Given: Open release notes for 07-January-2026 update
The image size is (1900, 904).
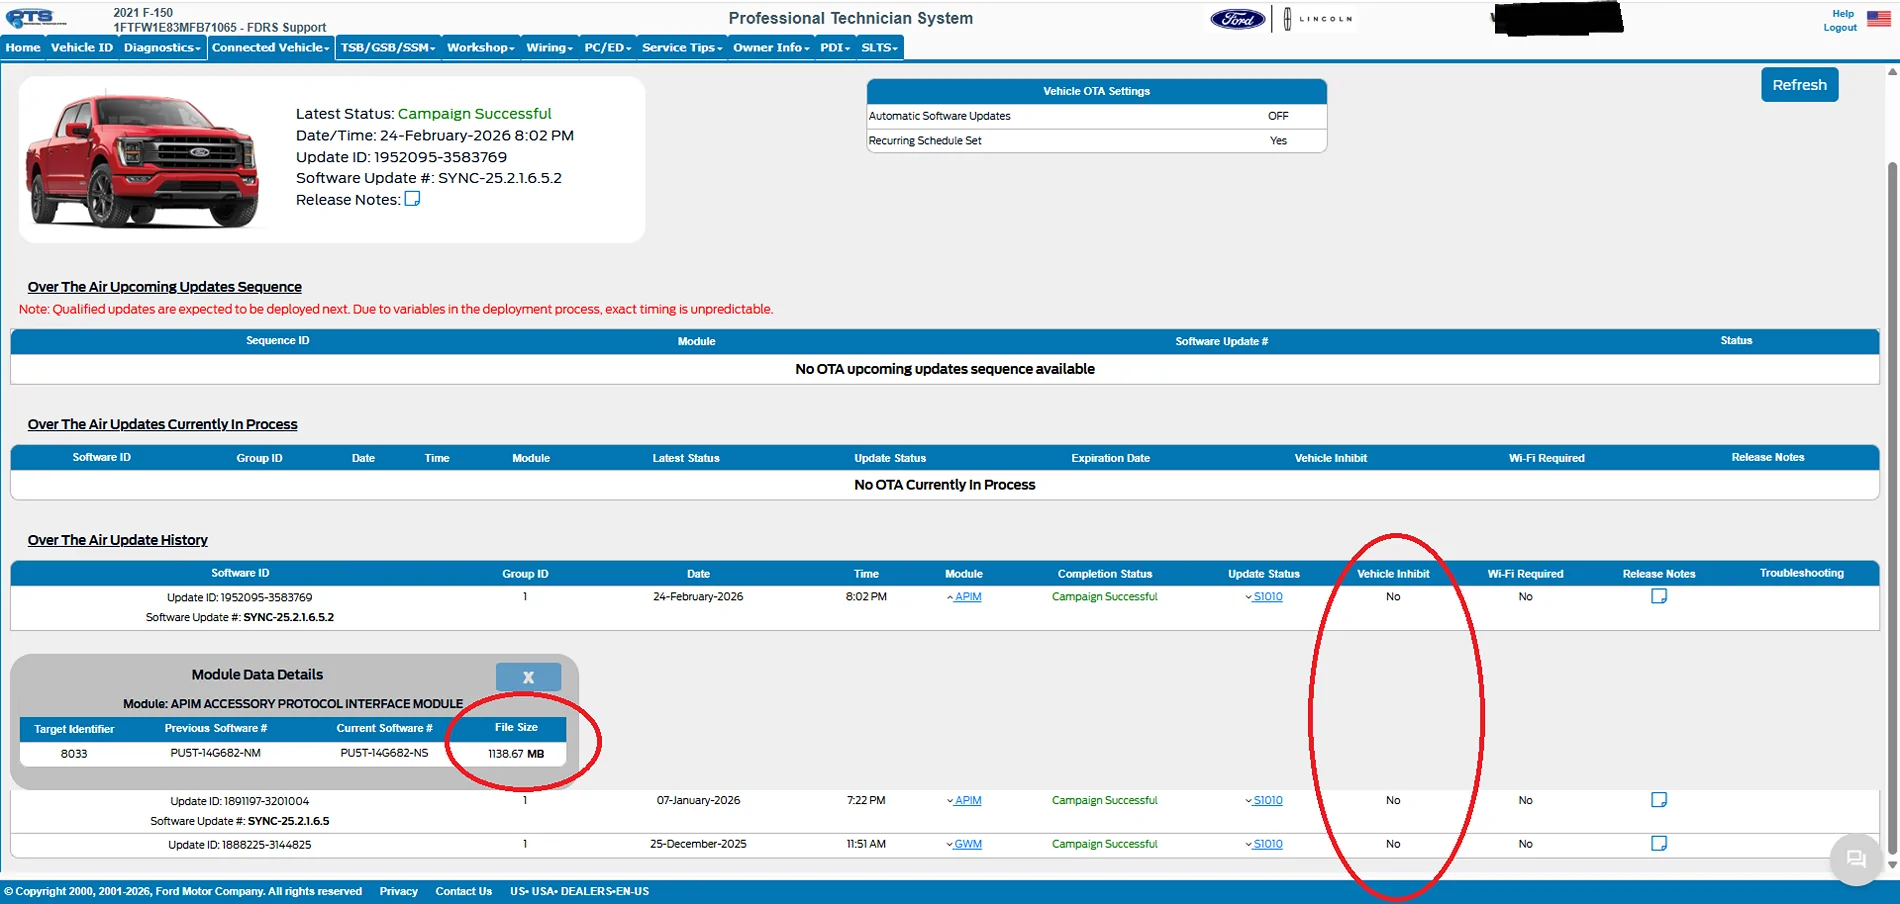Looking at the screenshot, I should 1659,800.
